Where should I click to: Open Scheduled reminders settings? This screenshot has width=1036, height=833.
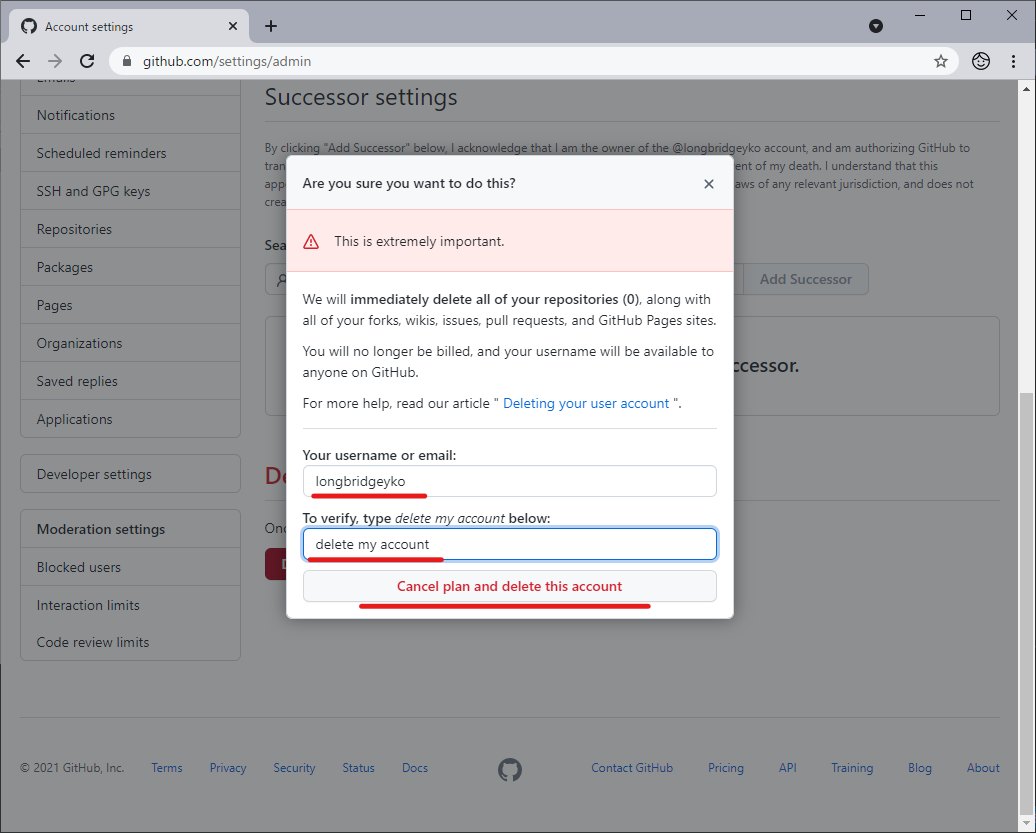click(130, 153)
